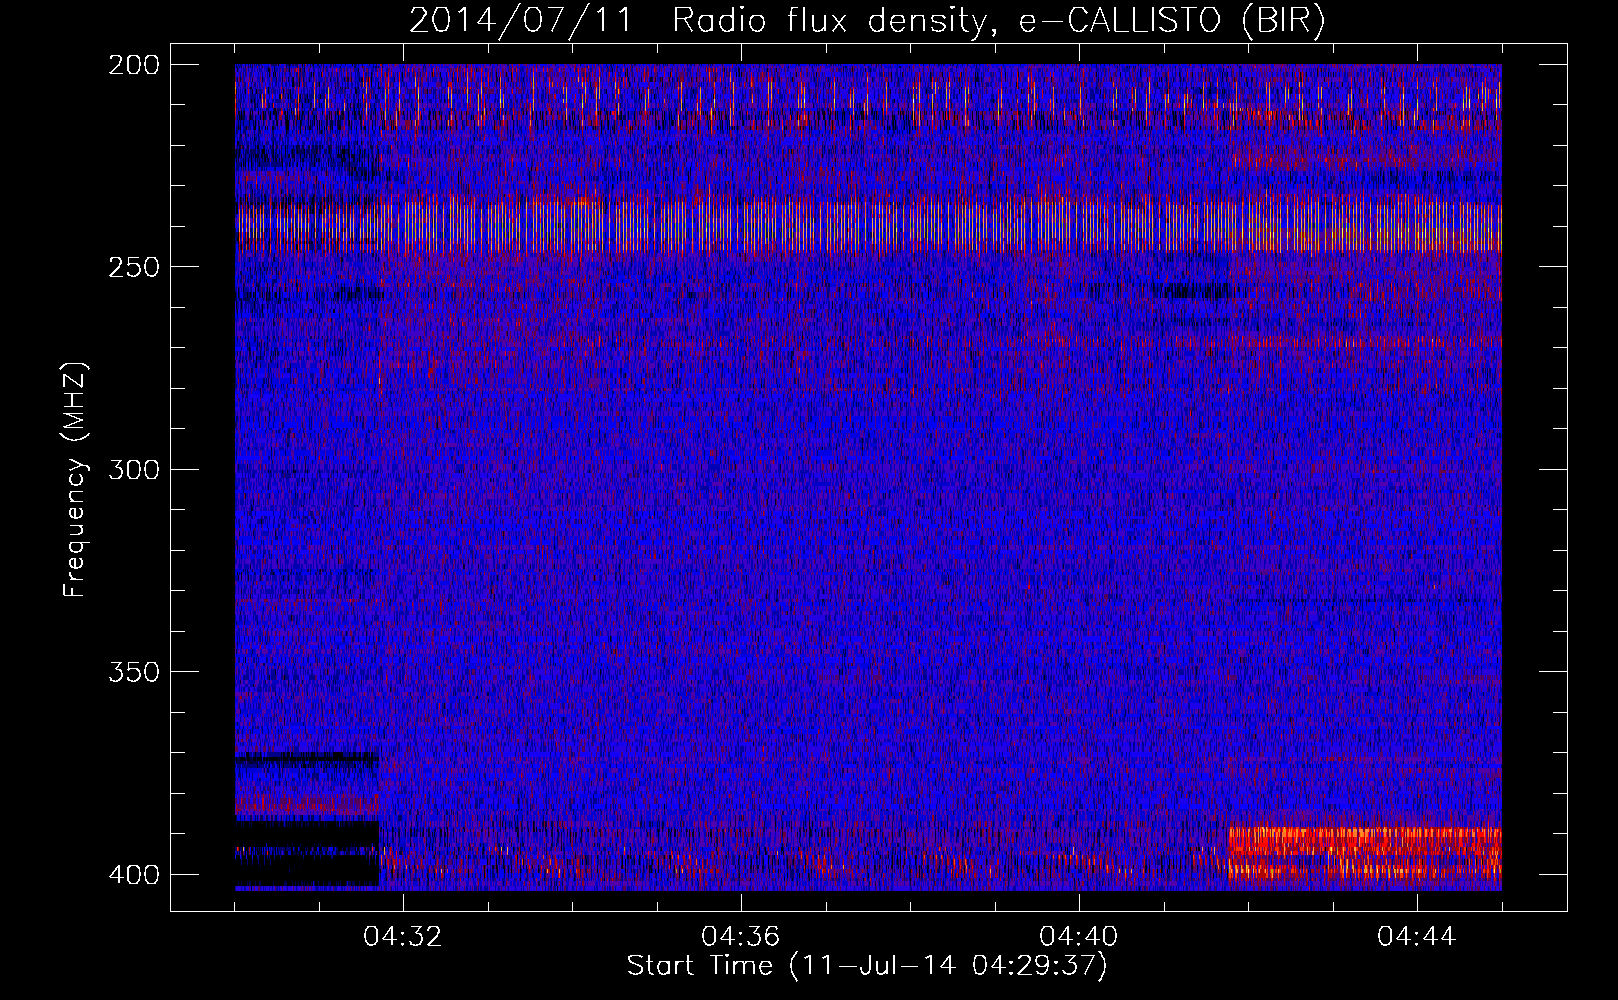Click the 200 frequency tick label
Image resolution: width=1618 pixels, height=1000 pixels.
tap(134, 65)
